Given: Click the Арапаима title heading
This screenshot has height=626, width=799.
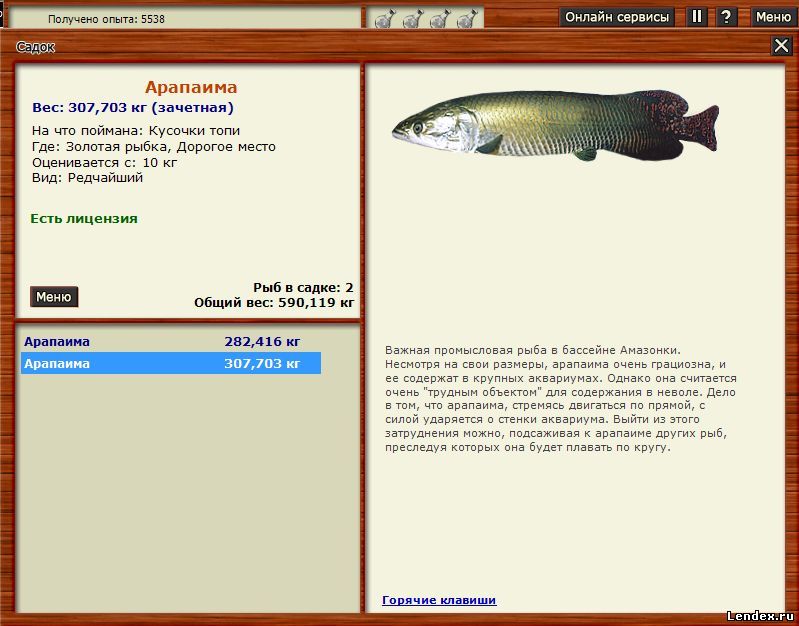Looking at the screenshot, I should 191,88.
